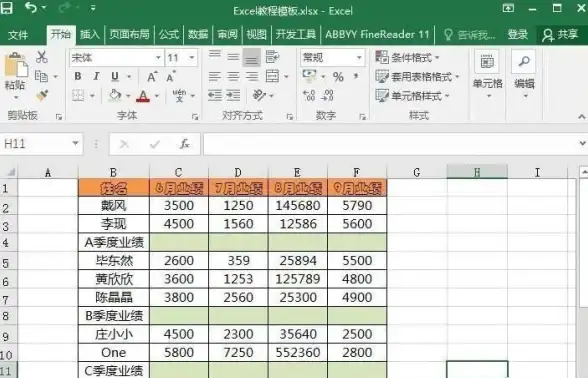The width and height of the screenshot is (588, 378).
Task: Click the Copy icon
Action: point(41,76)
